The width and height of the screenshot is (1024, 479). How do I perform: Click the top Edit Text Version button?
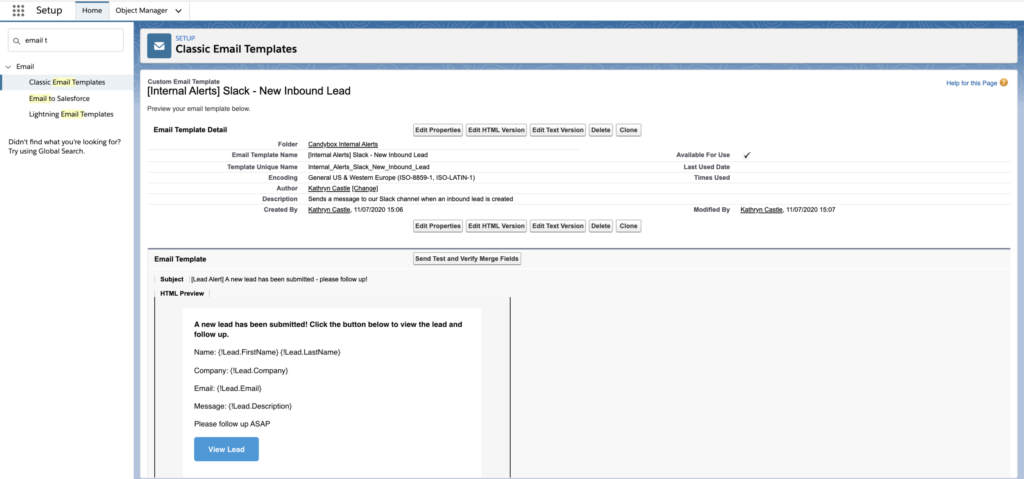click(558, 130)
